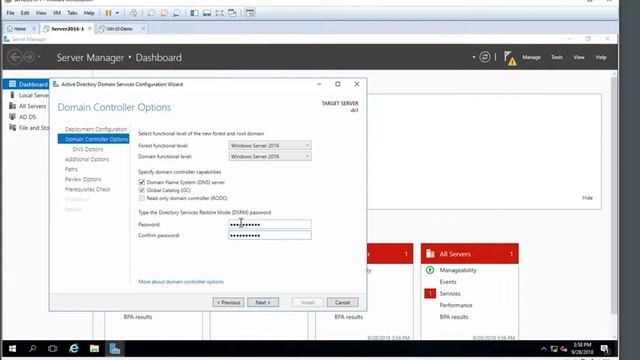640x360 pixels.
Task: Go back in Server Manager
Action: pyautogui.click(x=15, y=57)
